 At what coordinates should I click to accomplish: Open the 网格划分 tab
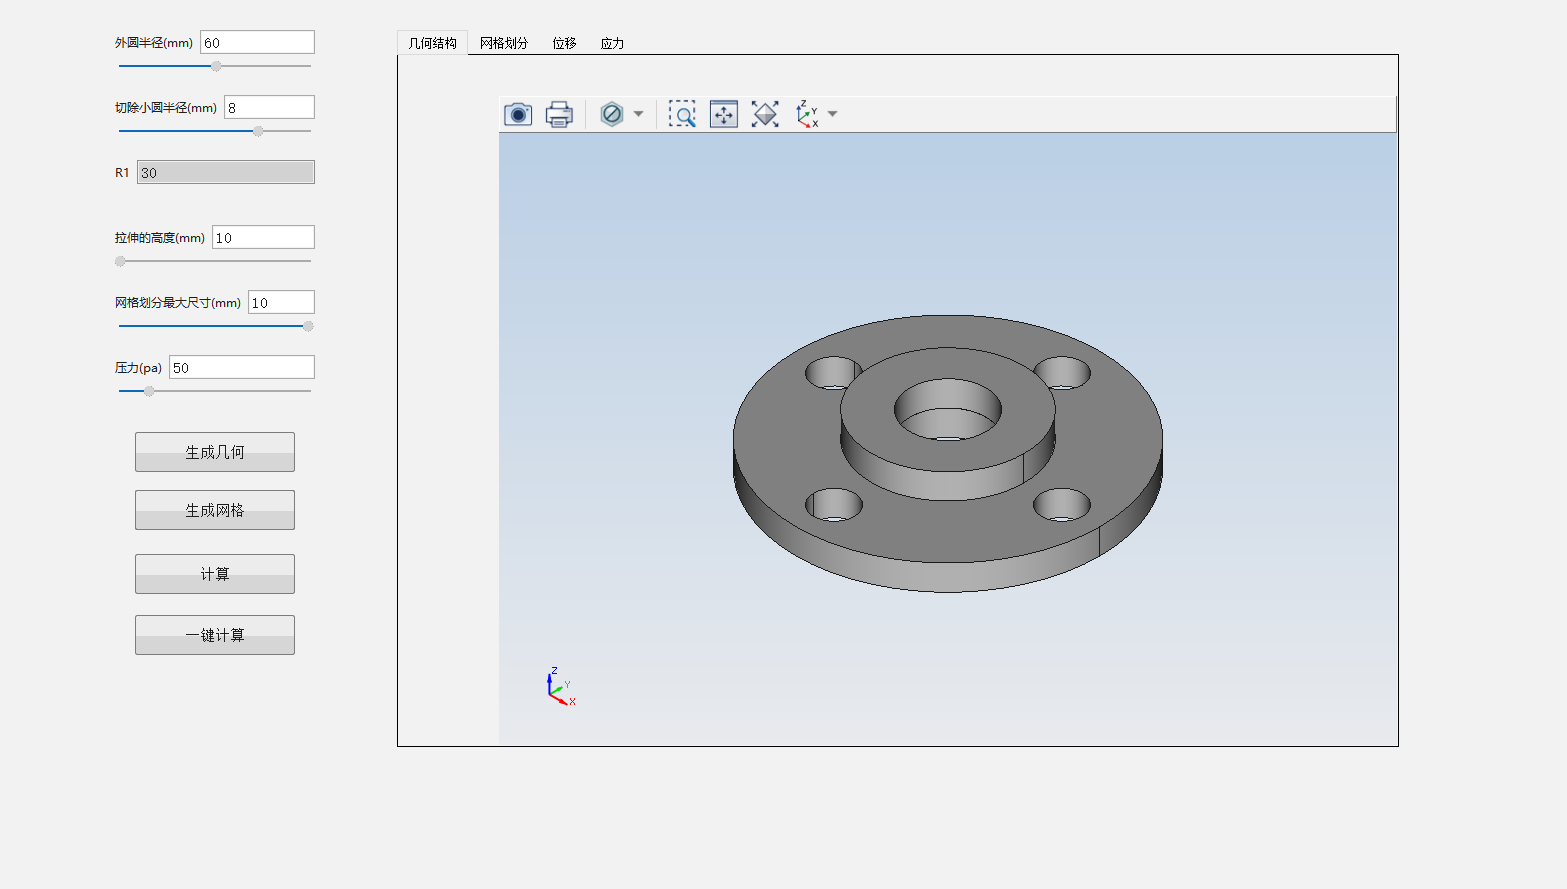point(504,43)
